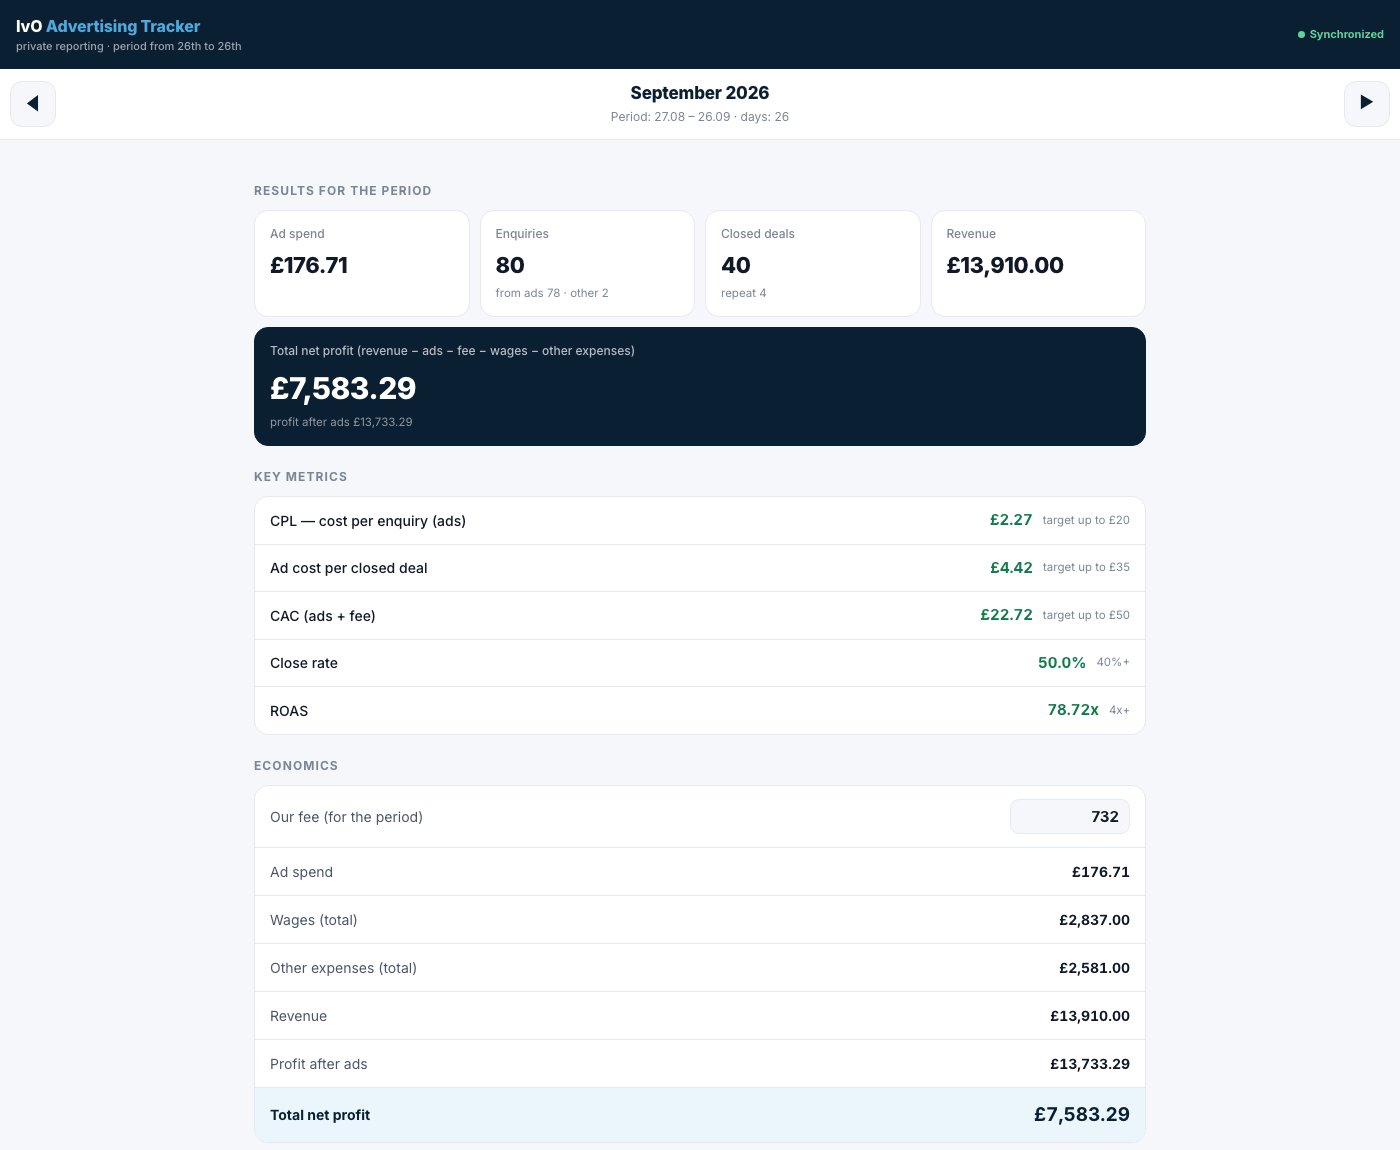This screenshot has height=1150, width=1400.
Task: Click the IvO Advertising Tracker title
Action: point(108,26)
